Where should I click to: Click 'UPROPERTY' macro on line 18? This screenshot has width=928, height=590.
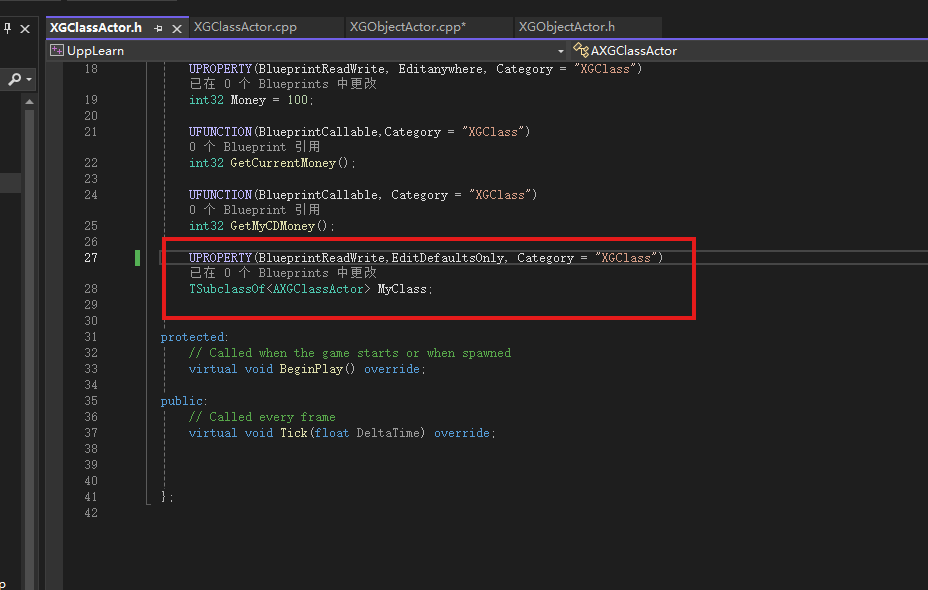[220, 69]
